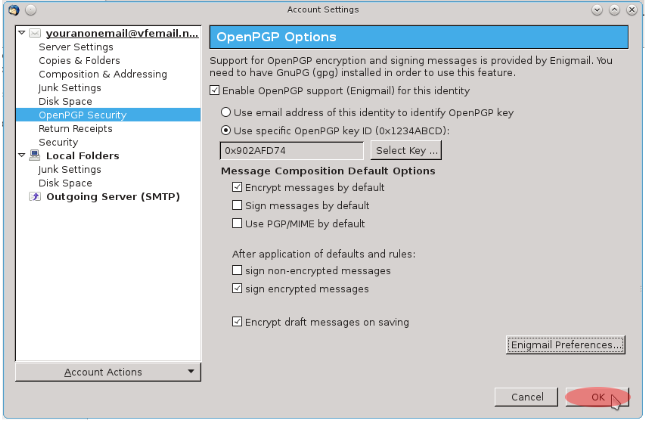Toggle Enable OpenPGP support checkbox
The image size is (645, 421).
tap(214, 91)
